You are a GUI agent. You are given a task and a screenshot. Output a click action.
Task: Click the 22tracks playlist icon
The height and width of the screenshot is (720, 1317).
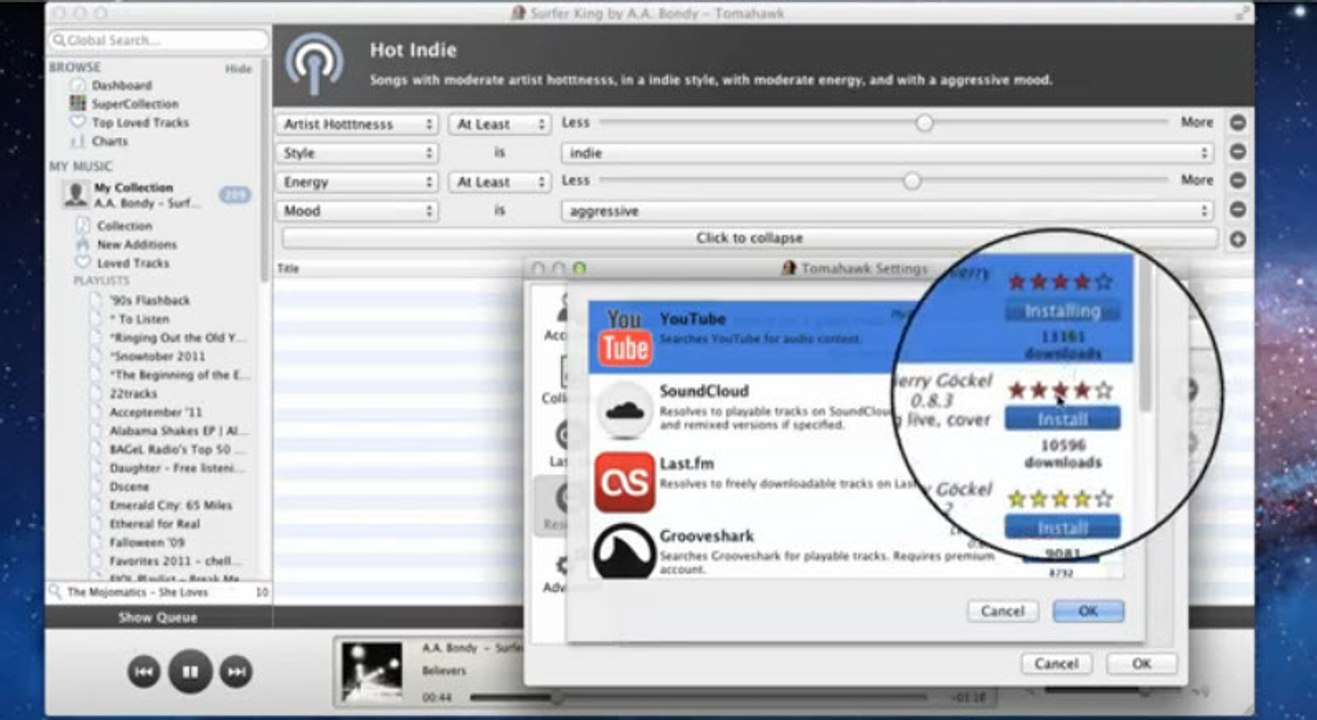[x=99, y=394]
